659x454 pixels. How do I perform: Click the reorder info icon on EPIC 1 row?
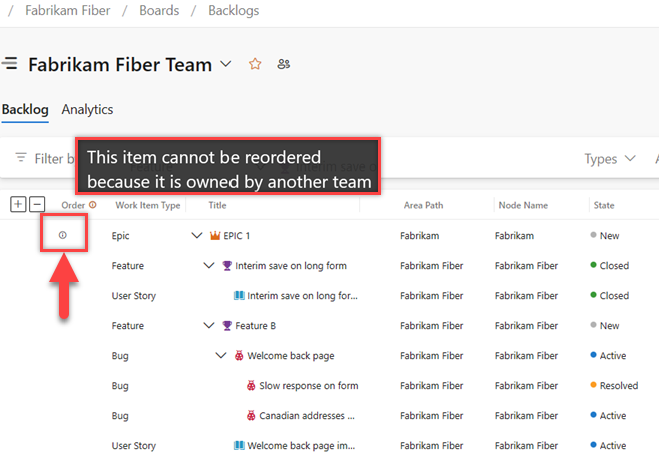tap(63, 235)
